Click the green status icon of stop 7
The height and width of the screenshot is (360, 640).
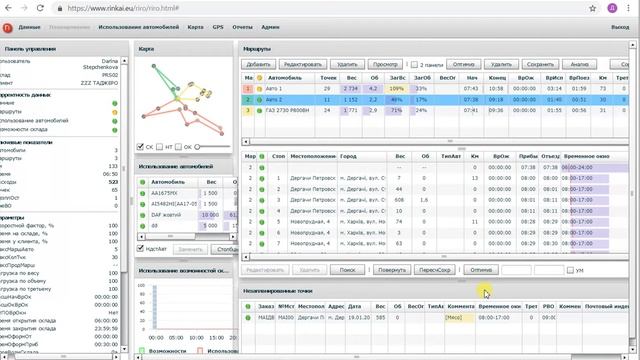click(x=262, y=244)
